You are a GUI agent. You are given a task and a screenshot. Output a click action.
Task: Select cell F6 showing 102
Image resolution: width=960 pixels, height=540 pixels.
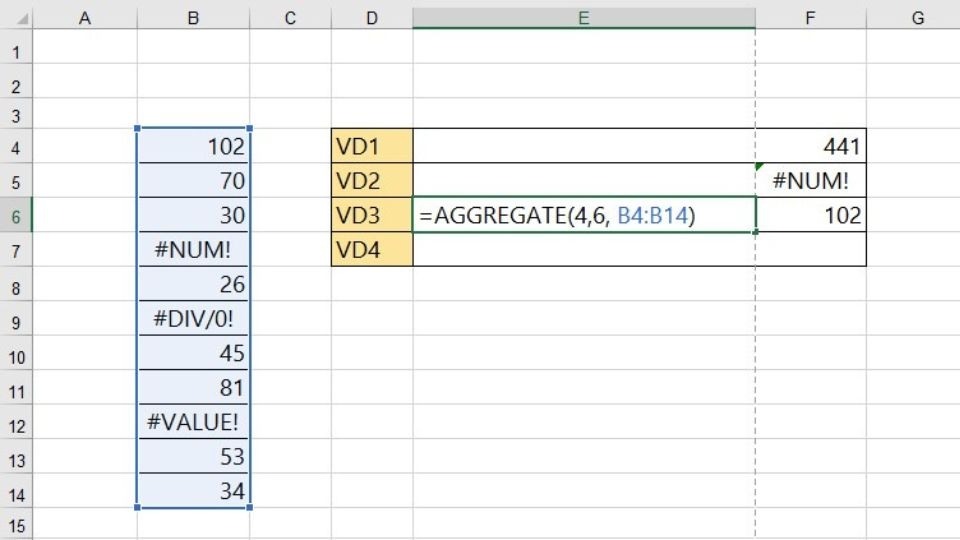pyautogui.click(x=811, y=215)
